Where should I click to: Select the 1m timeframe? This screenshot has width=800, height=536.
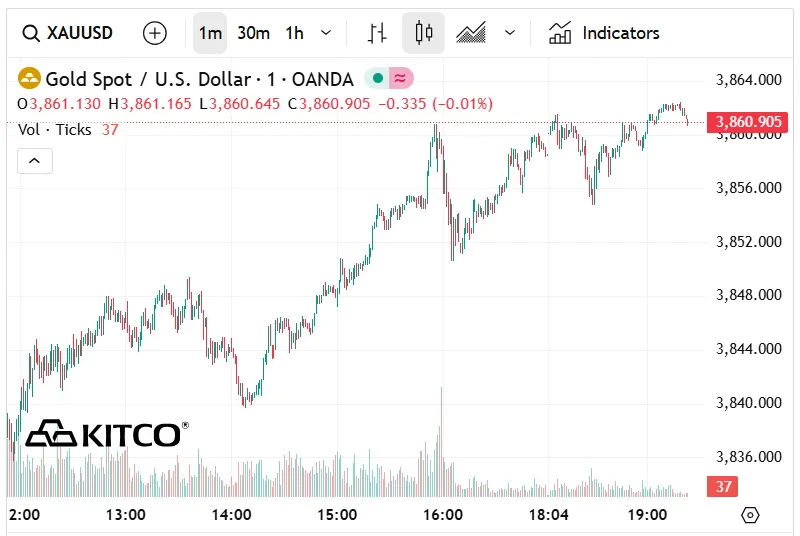click(210, 33)
